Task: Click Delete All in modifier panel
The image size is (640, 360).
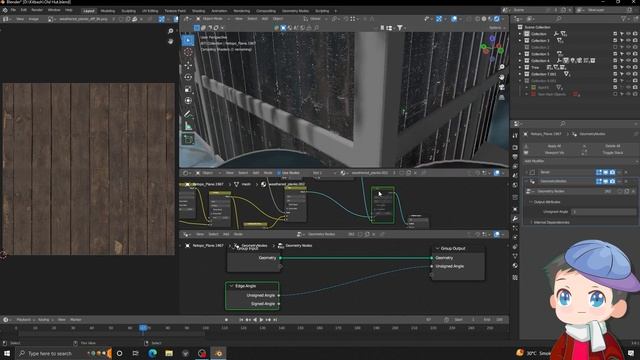Action: 612,146
